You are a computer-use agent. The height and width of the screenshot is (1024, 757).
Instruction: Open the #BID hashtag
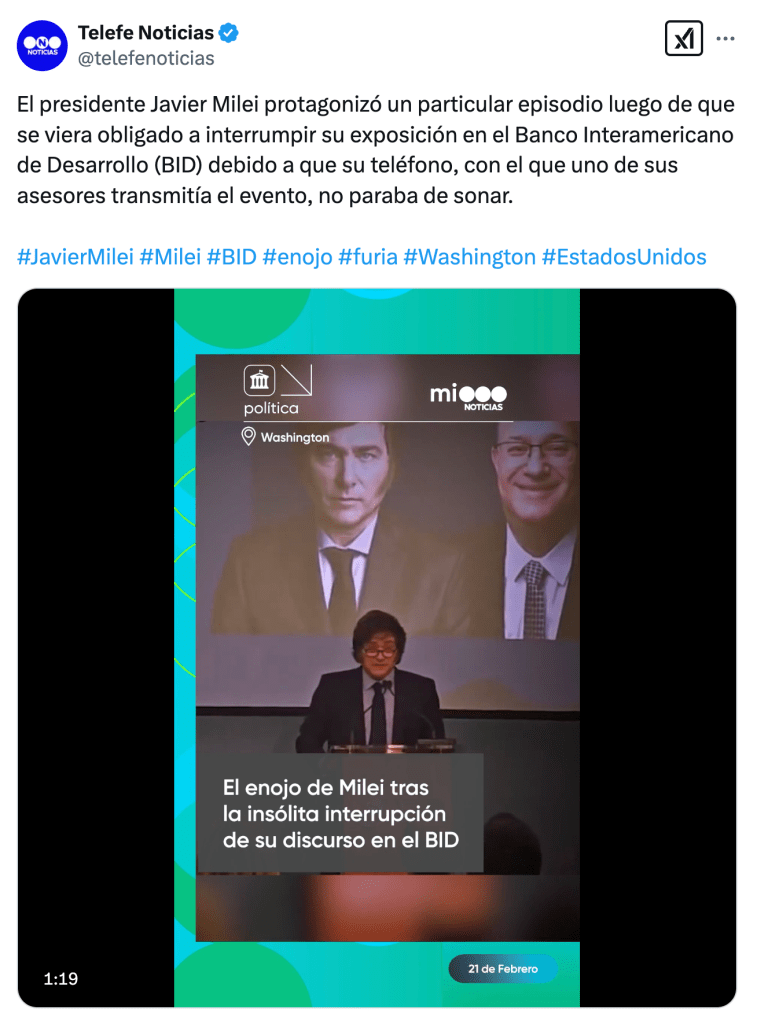coord(232,257)
